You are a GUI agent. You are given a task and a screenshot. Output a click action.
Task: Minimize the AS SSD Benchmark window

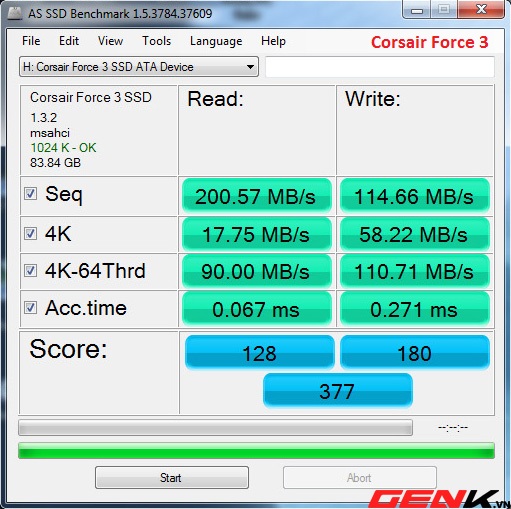pyautogui.click(x=417, y=10)
